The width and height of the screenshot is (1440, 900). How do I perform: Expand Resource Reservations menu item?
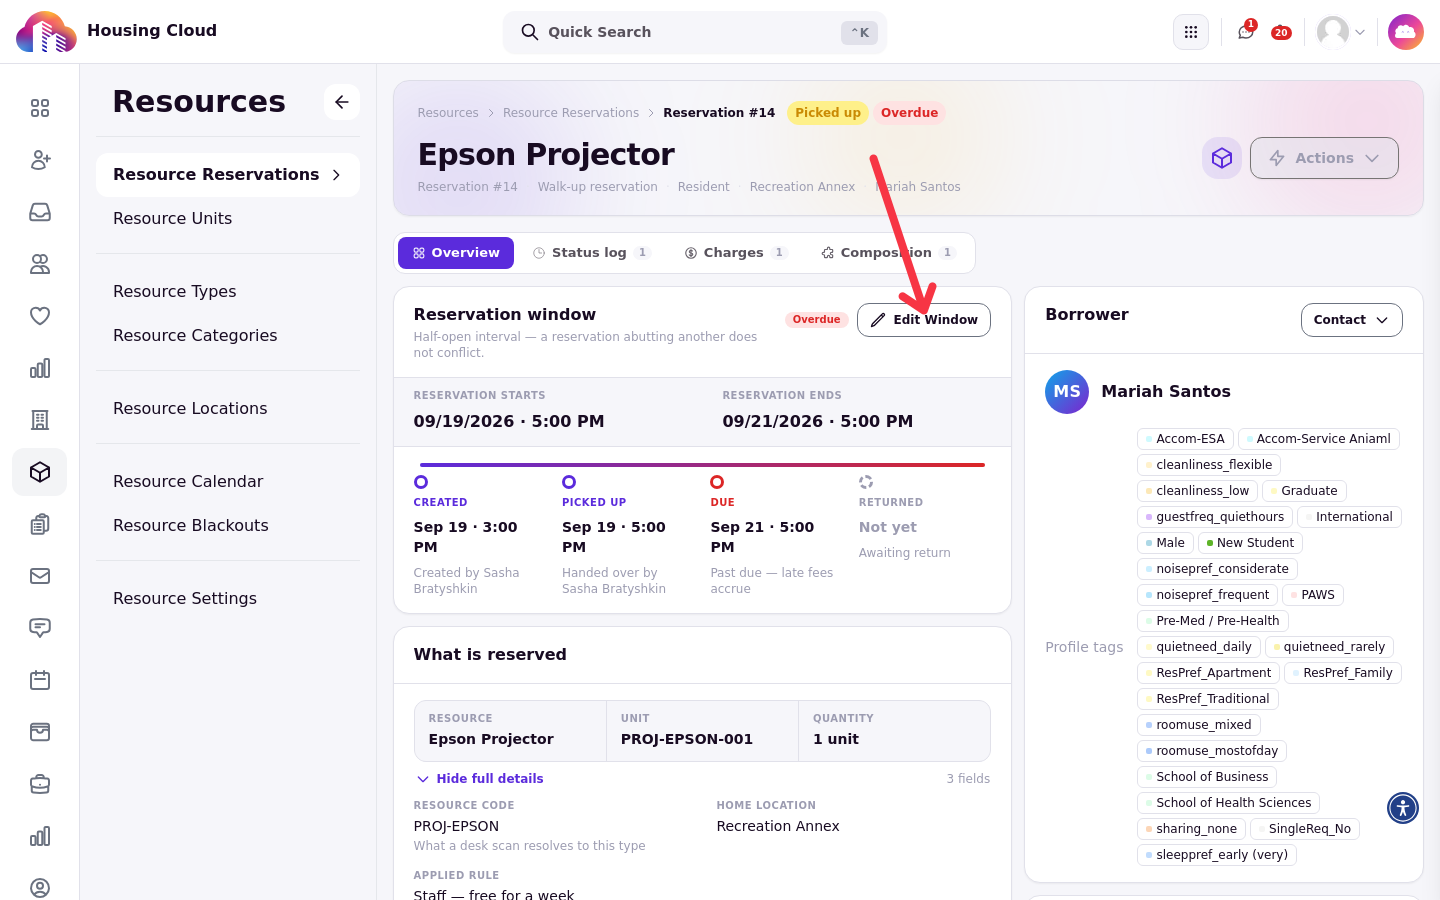click(228, 175)
